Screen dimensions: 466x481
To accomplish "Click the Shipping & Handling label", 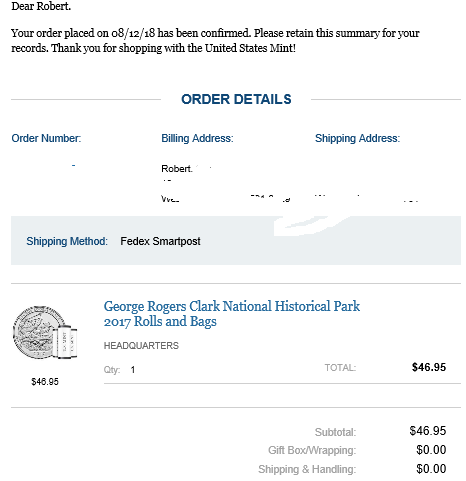I will 307,469.
